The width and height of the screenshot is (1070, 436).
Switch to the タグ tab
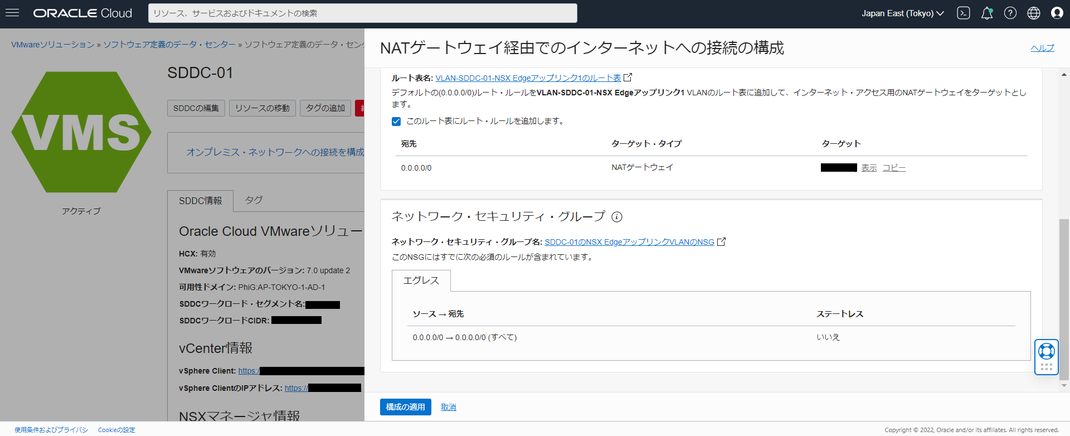(253, 201)
